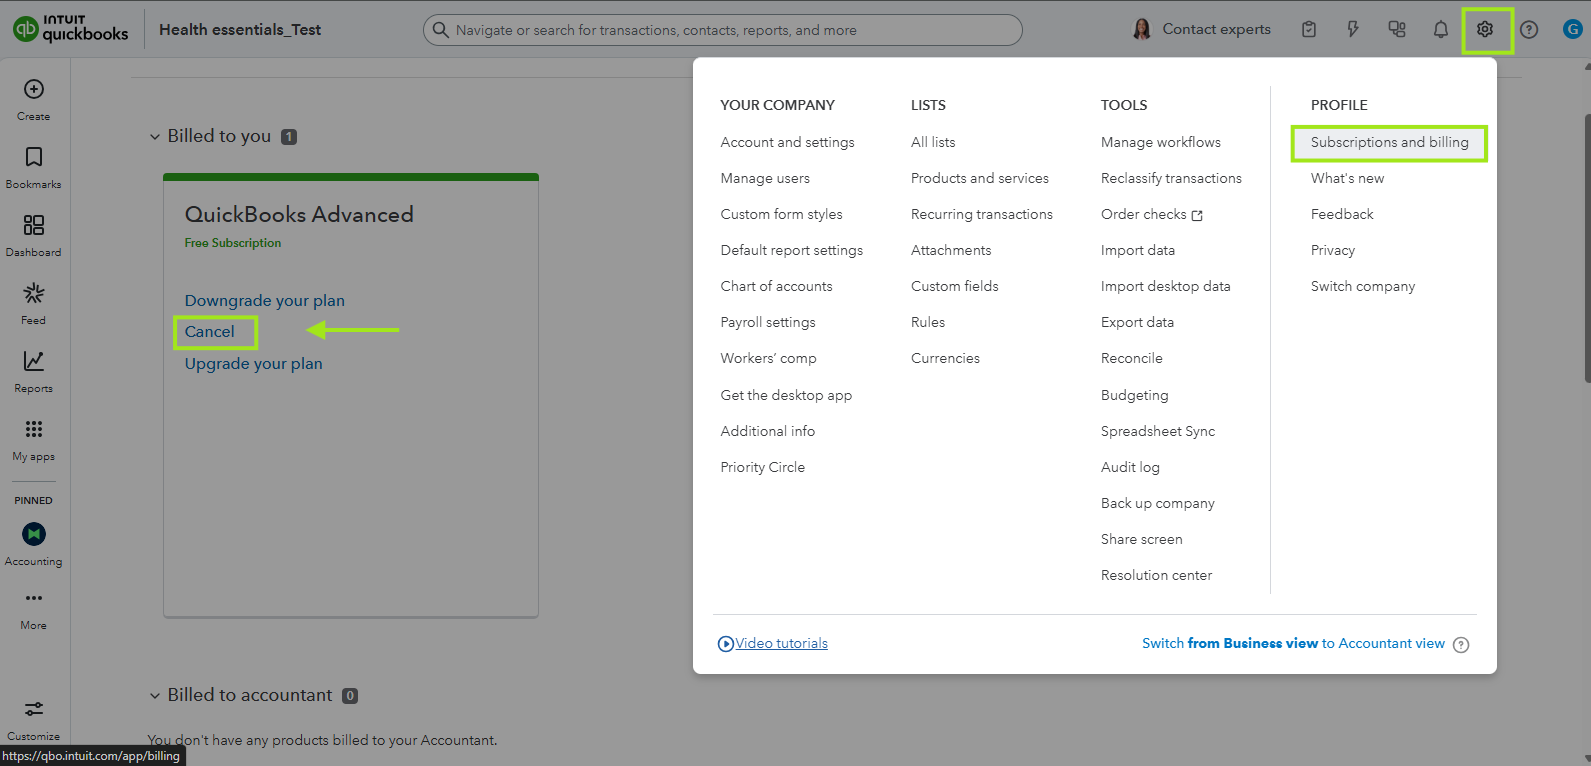The height and width of the screenshot is (766, 1591).
Task: Expand the More sidebar options
Action: [34, 599]
